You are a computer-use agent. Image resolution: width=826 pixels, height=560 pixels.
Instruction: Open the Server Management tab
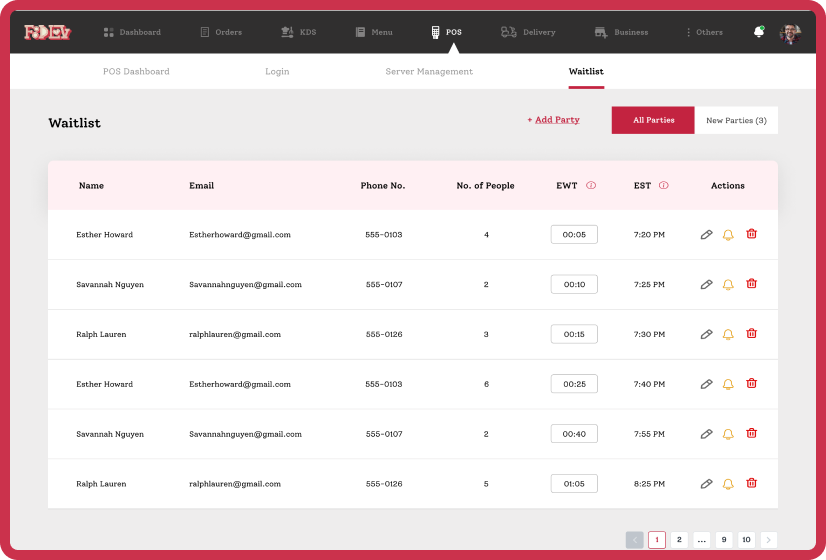[x=429, y=72]
